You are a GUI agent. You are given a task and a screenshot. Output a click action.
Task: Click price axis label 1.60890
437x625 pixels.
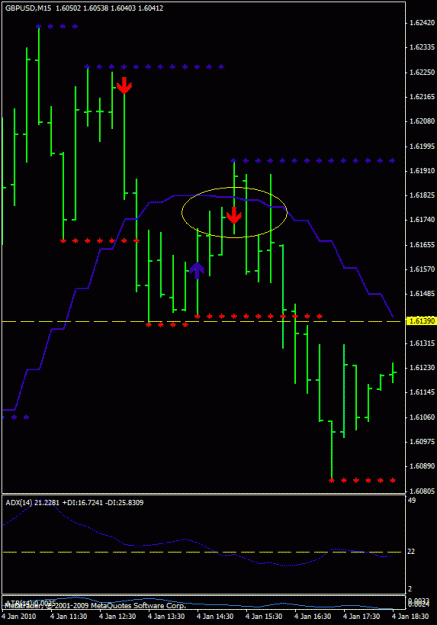tap(422, 466)
